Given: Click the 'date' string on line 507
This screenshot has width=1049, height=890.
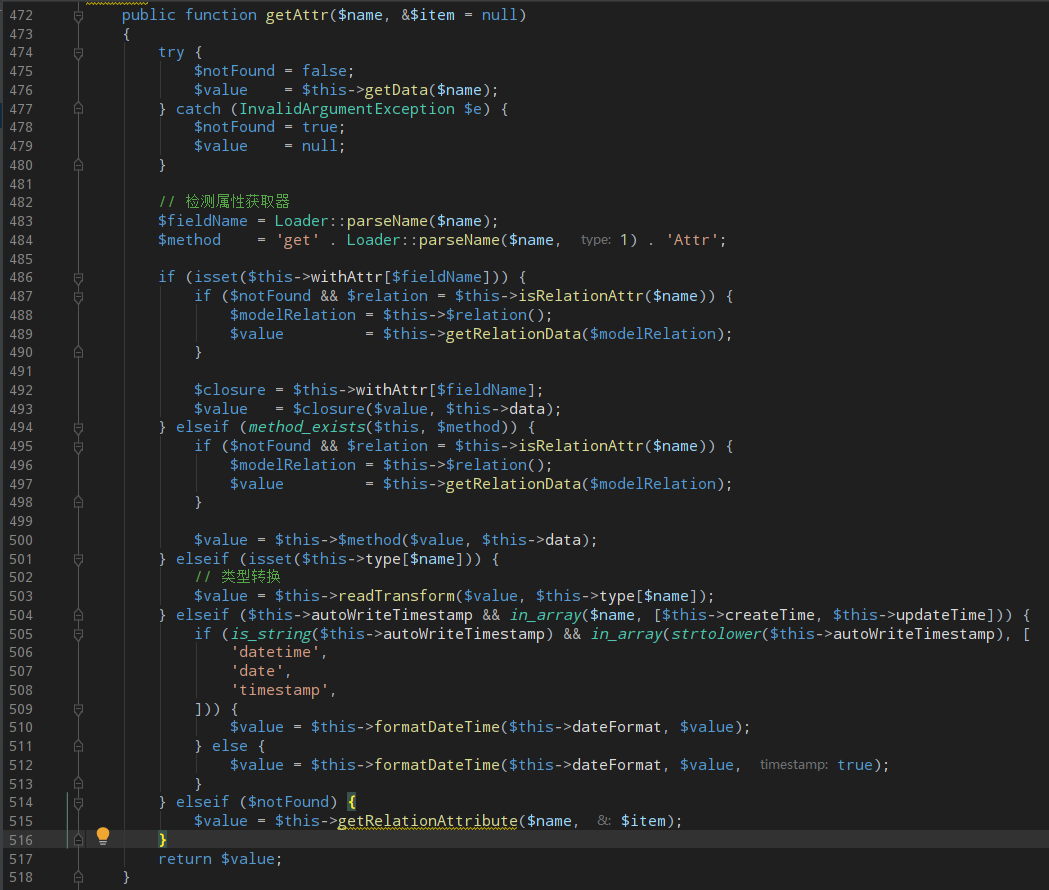Looking at the screenshot, I should coord(257,671).
